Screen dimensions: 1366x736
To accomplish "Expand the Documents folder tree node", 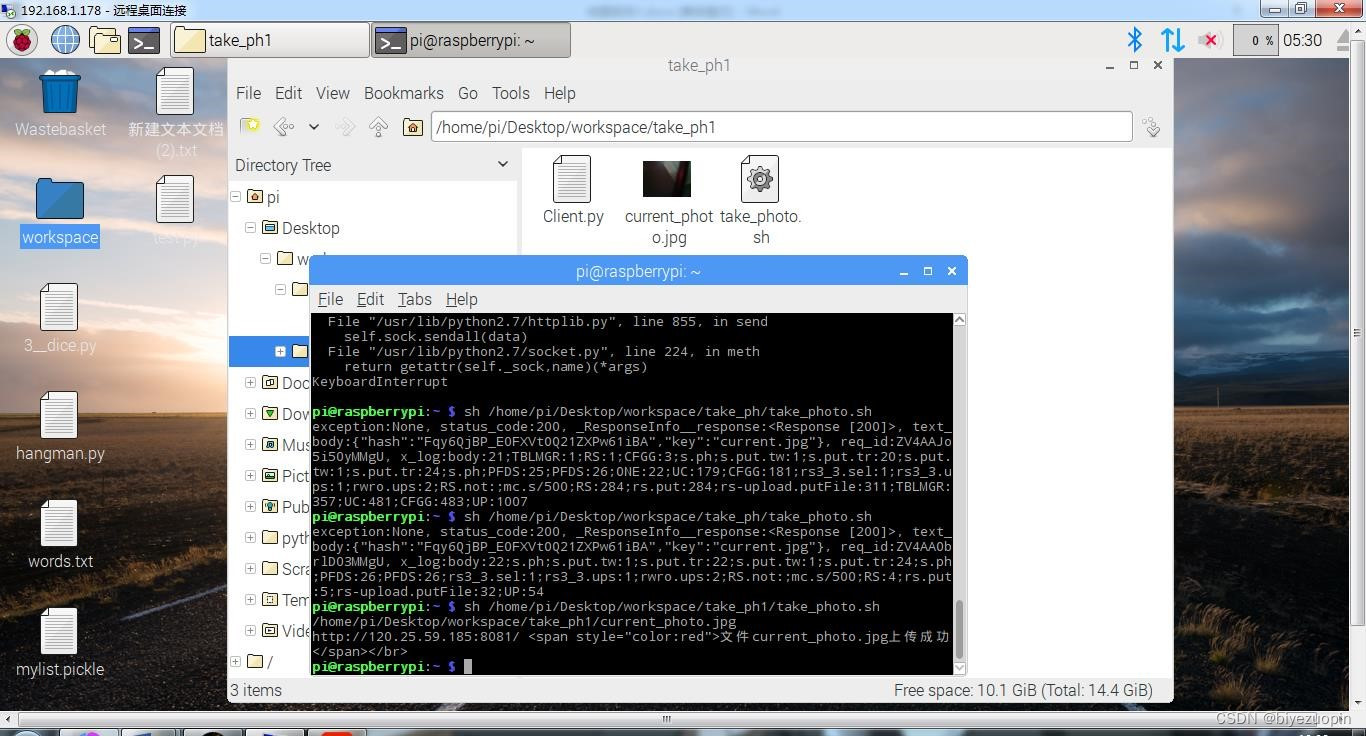I will (x=251, y=382).
